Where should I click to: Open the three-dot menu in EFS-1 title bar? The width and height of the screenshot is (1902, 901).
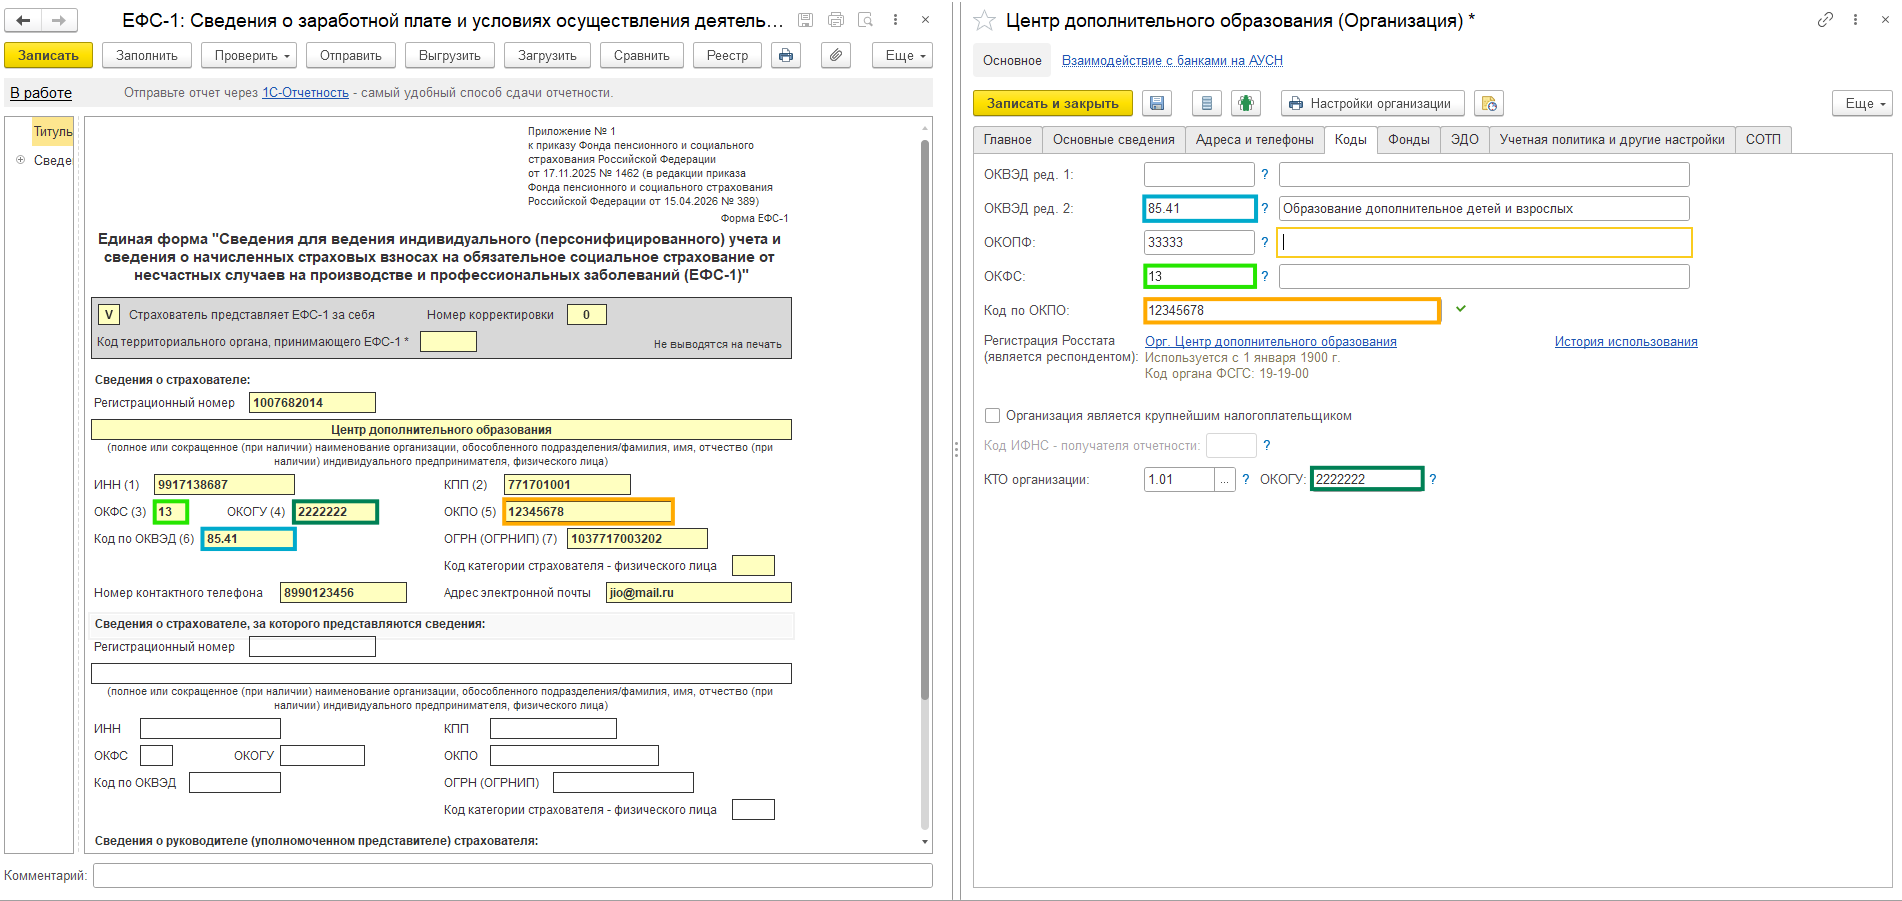point(895,20)
